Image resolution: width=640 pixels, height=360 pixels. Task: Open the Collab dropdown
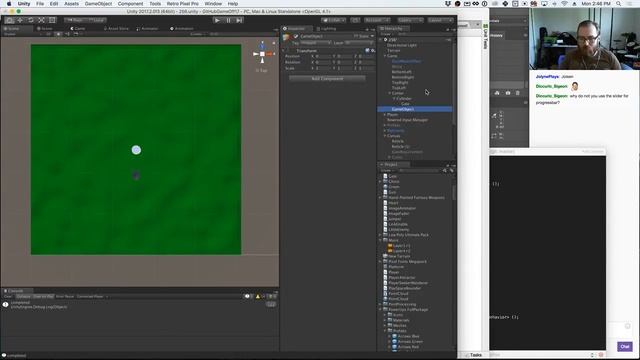coord(333,20)
